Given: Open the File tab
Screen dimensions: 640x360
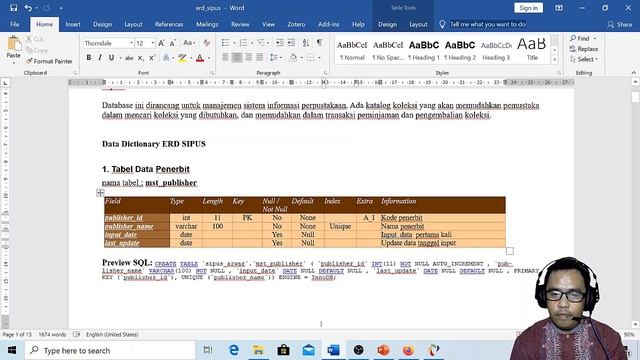Looking at the screenshot, I should [15, 24].
